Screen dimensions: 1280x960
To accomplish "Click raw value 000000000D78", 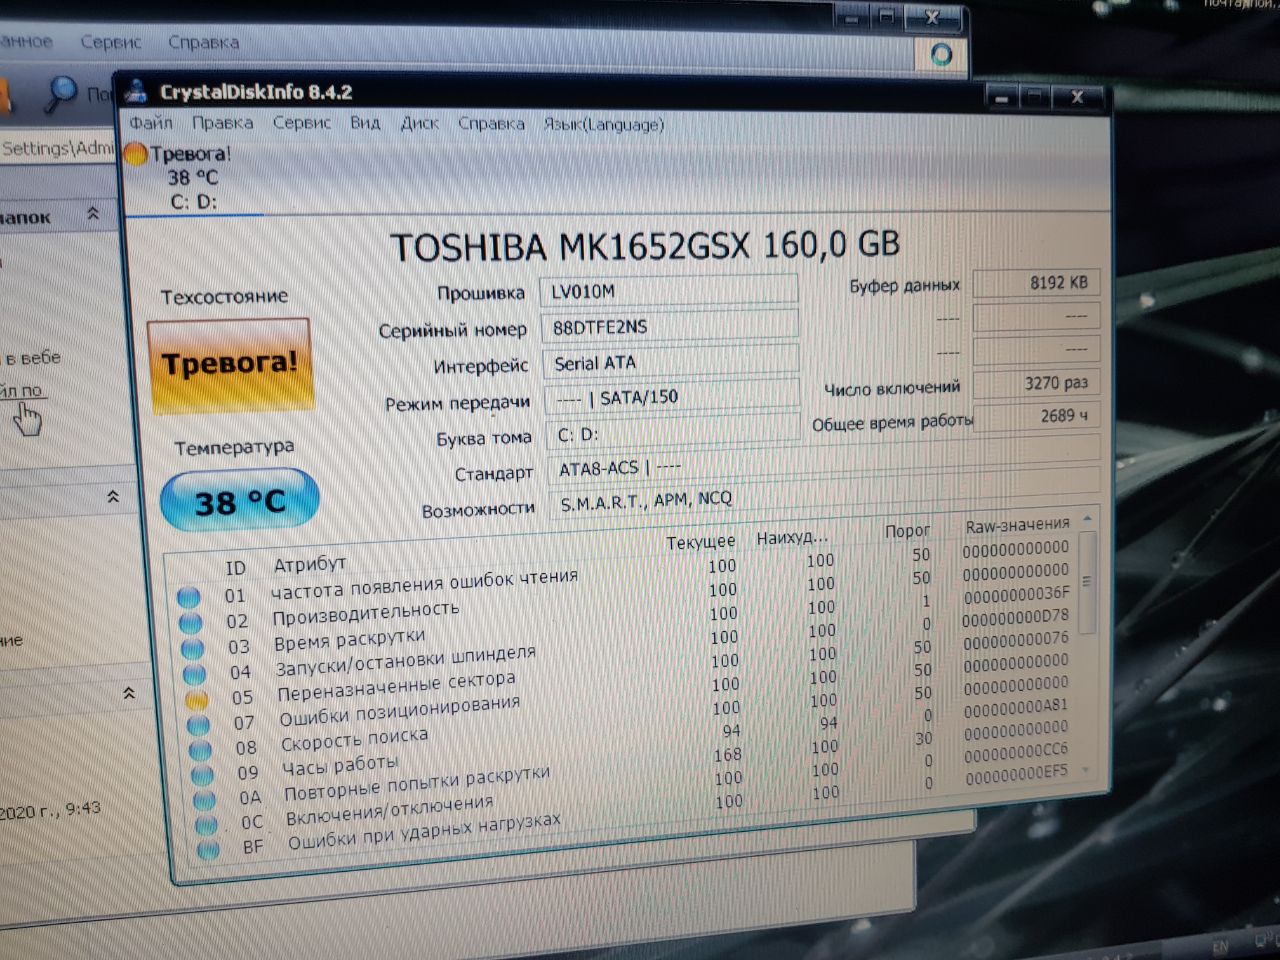I will point(1015,617).
